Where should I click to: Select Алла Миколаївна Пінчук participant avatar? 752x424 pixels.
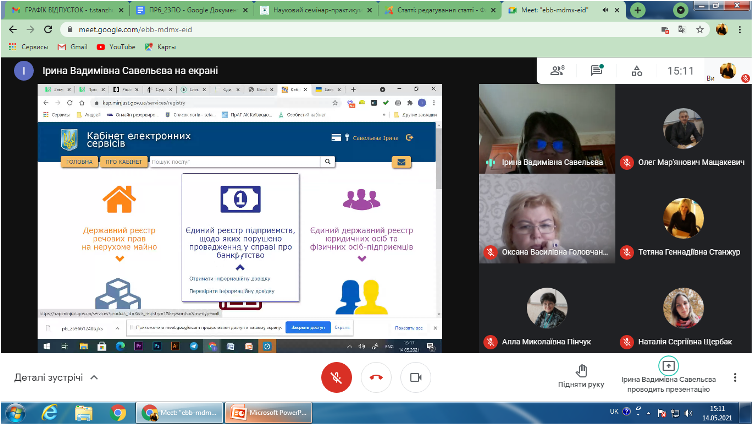(547, 308)
